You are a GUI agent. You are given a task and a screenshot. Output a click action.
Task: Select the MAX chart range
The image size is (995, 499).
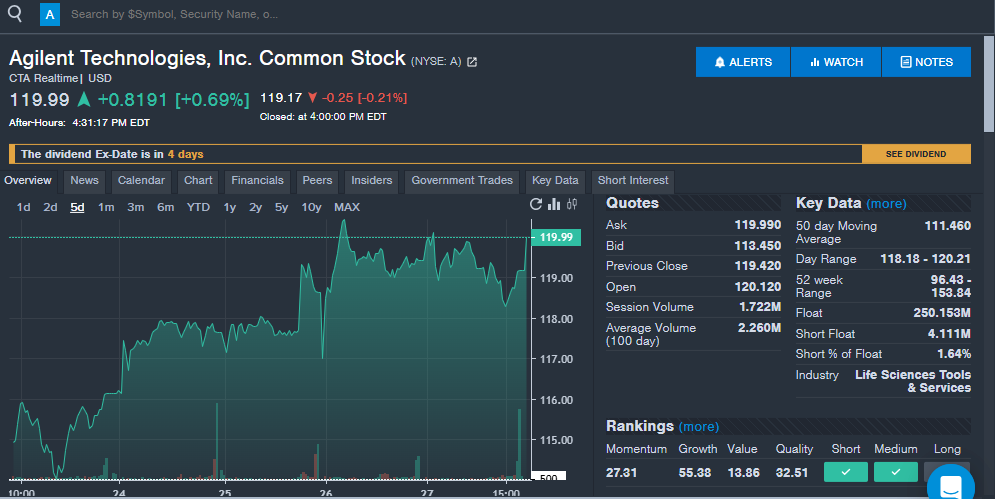point(347,208)
